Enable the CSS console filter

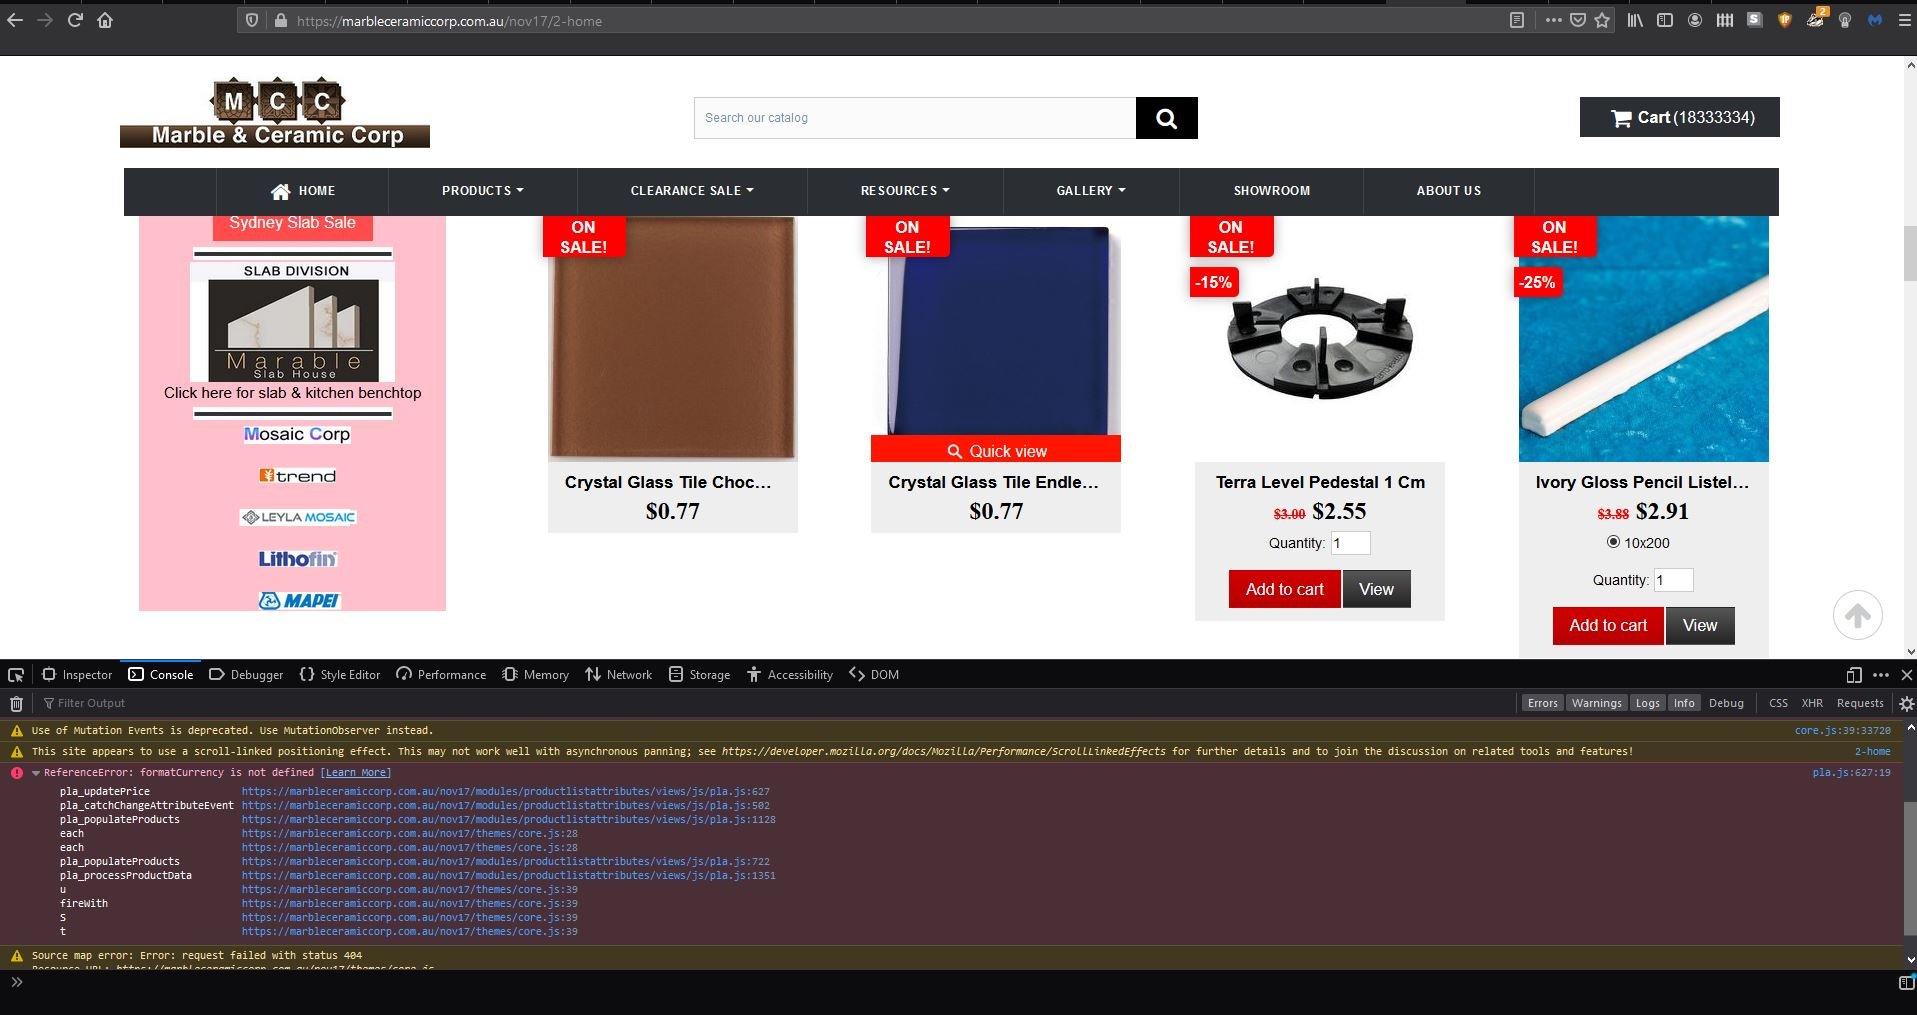pos(1778,703)
